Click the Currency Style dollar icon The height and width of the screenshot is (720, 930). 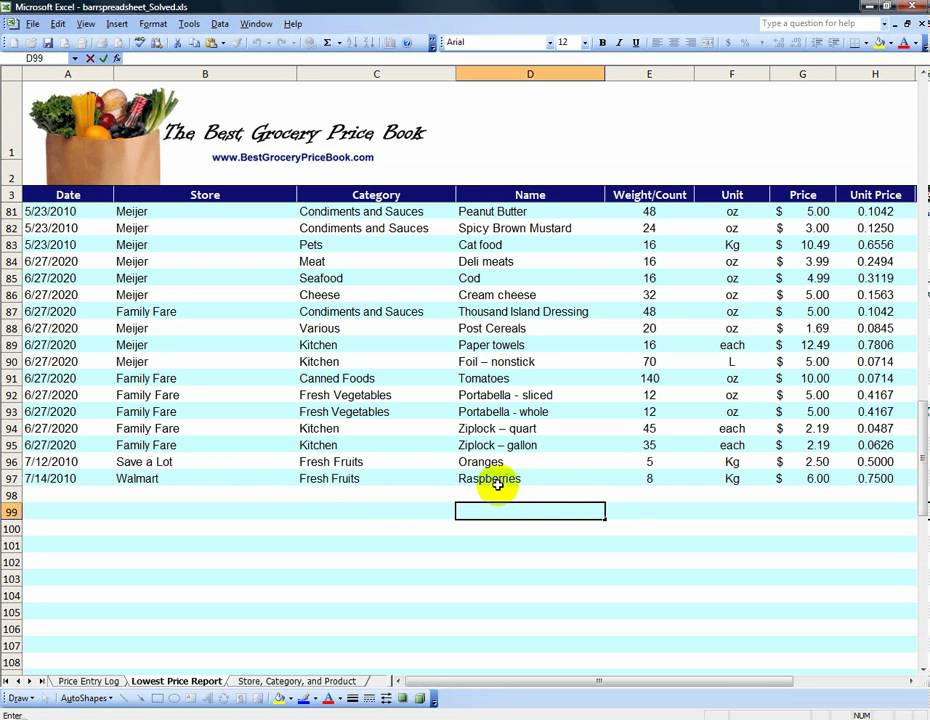click(x=728, y=43)
